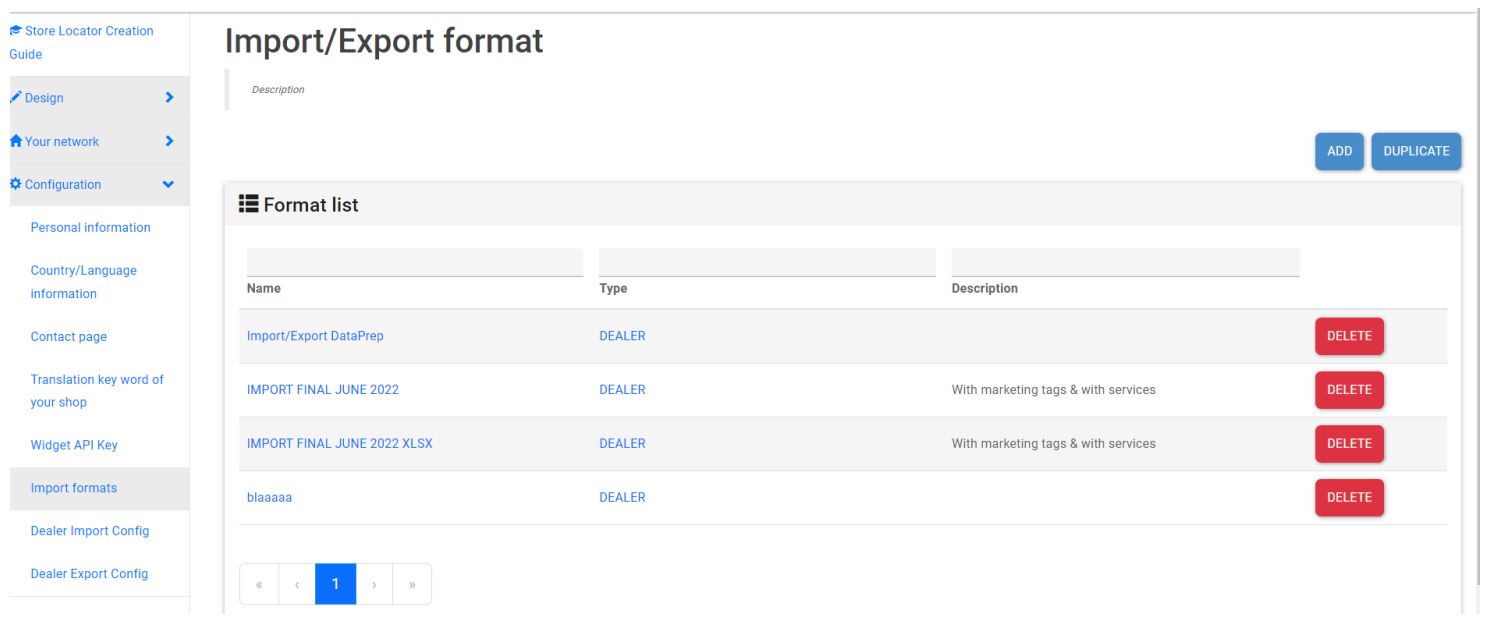Image resolution: width=1488 pixels, height=627 pixels.
Task: Sort by the Name column header
Action: tap(264, 288)
